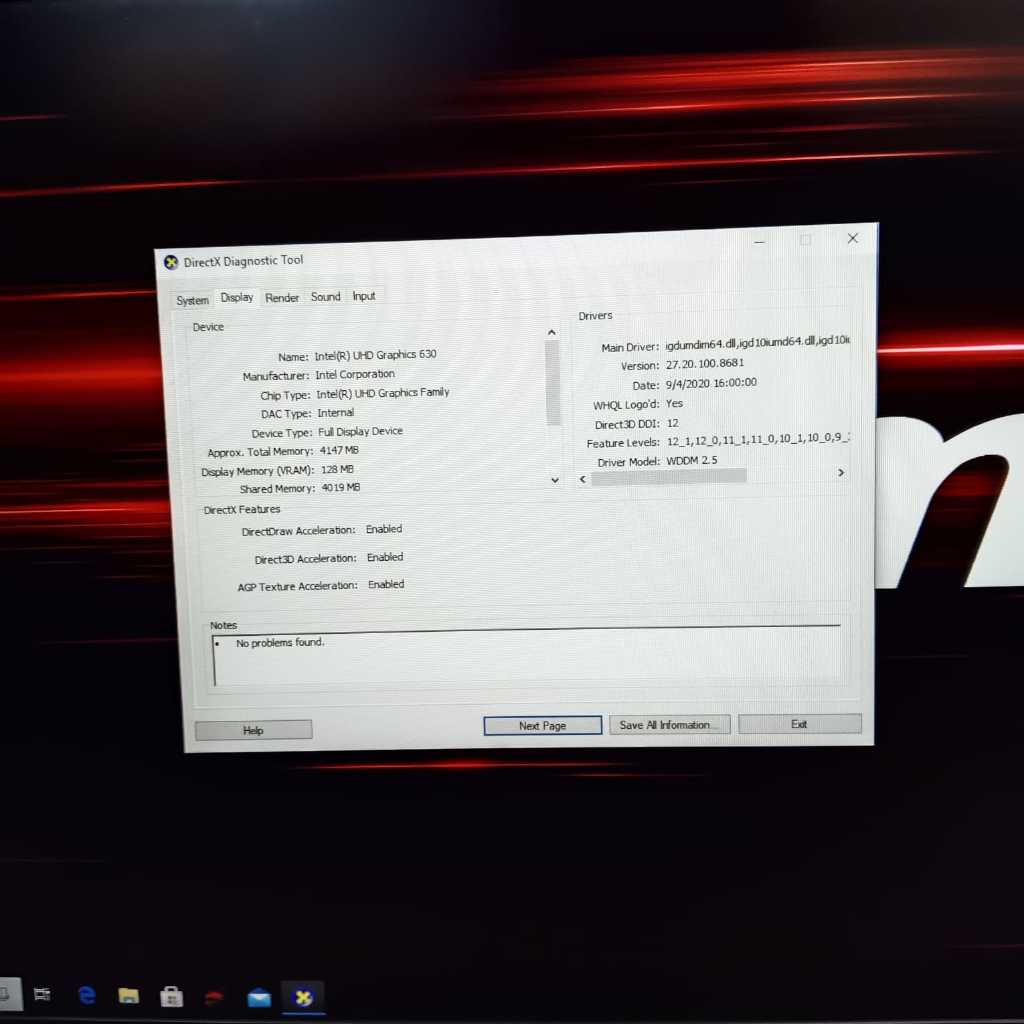The width and height of the screenshot is (1024, 1024).
Task: Click total memory value '4147 MB'
Action: point(339,451)
